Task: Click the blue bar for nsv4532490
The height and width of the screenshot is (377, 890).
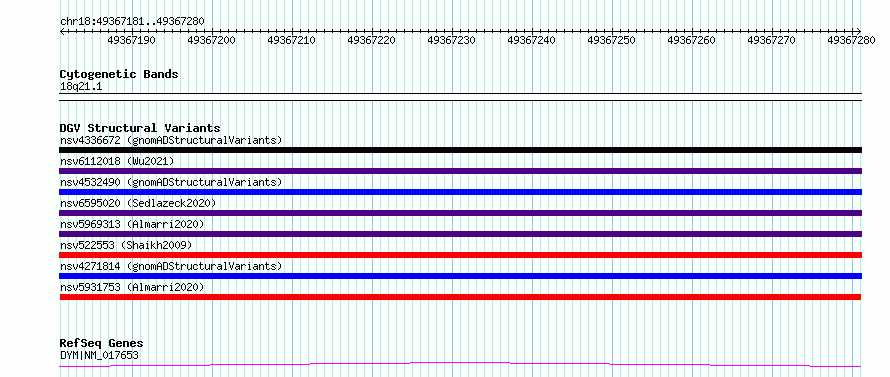Action: [x=460, y=192]
